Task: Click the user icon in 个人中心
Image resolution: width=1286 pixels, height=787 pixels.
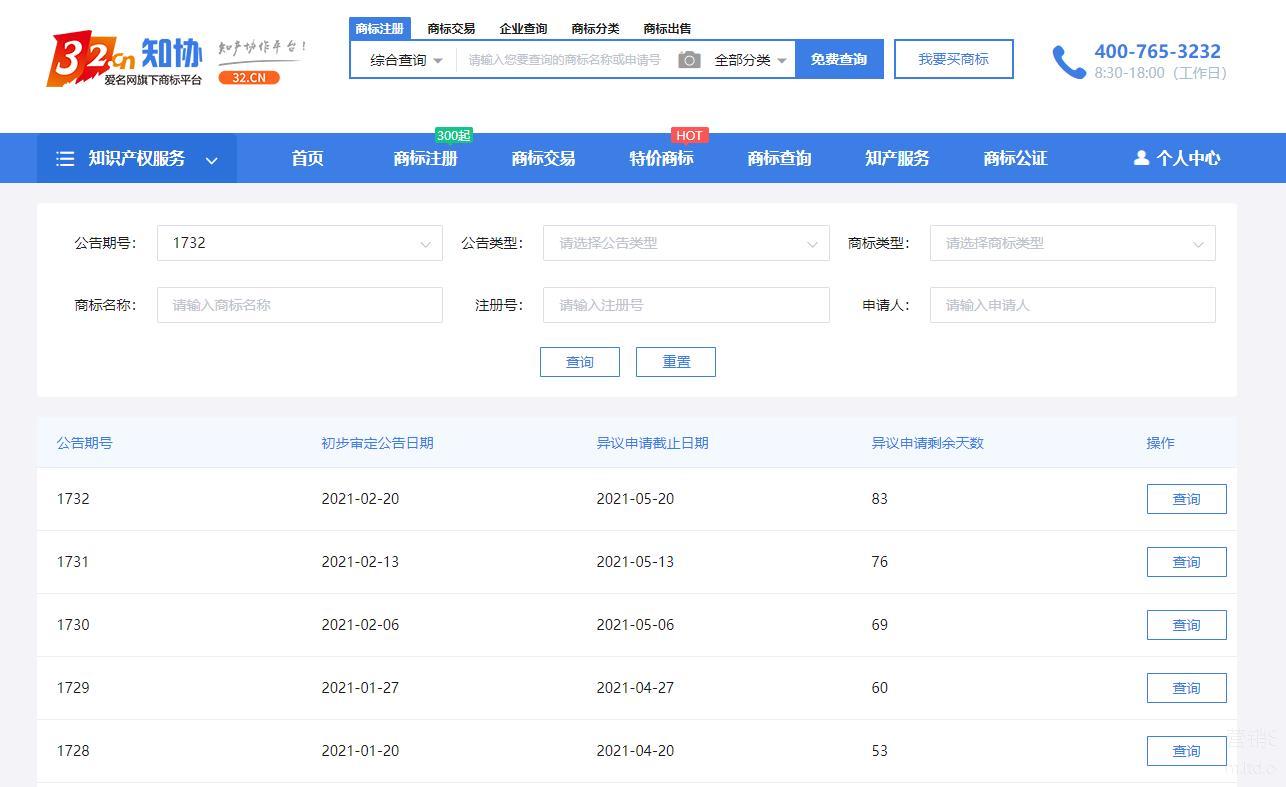Action: (x=1141, y=158)
